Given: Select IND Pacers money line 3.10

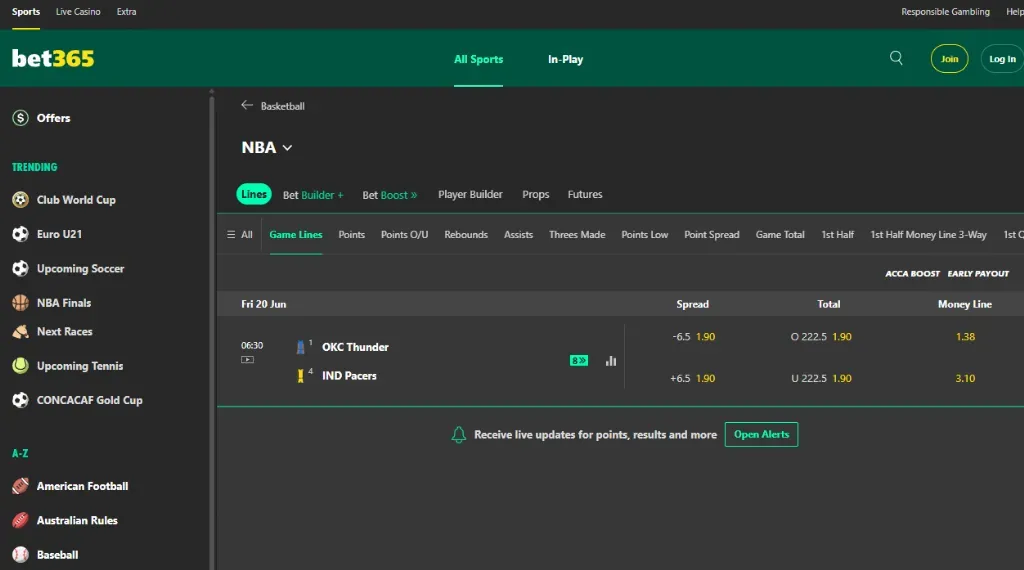Looking at the screenshot, I should pos(964,379).
